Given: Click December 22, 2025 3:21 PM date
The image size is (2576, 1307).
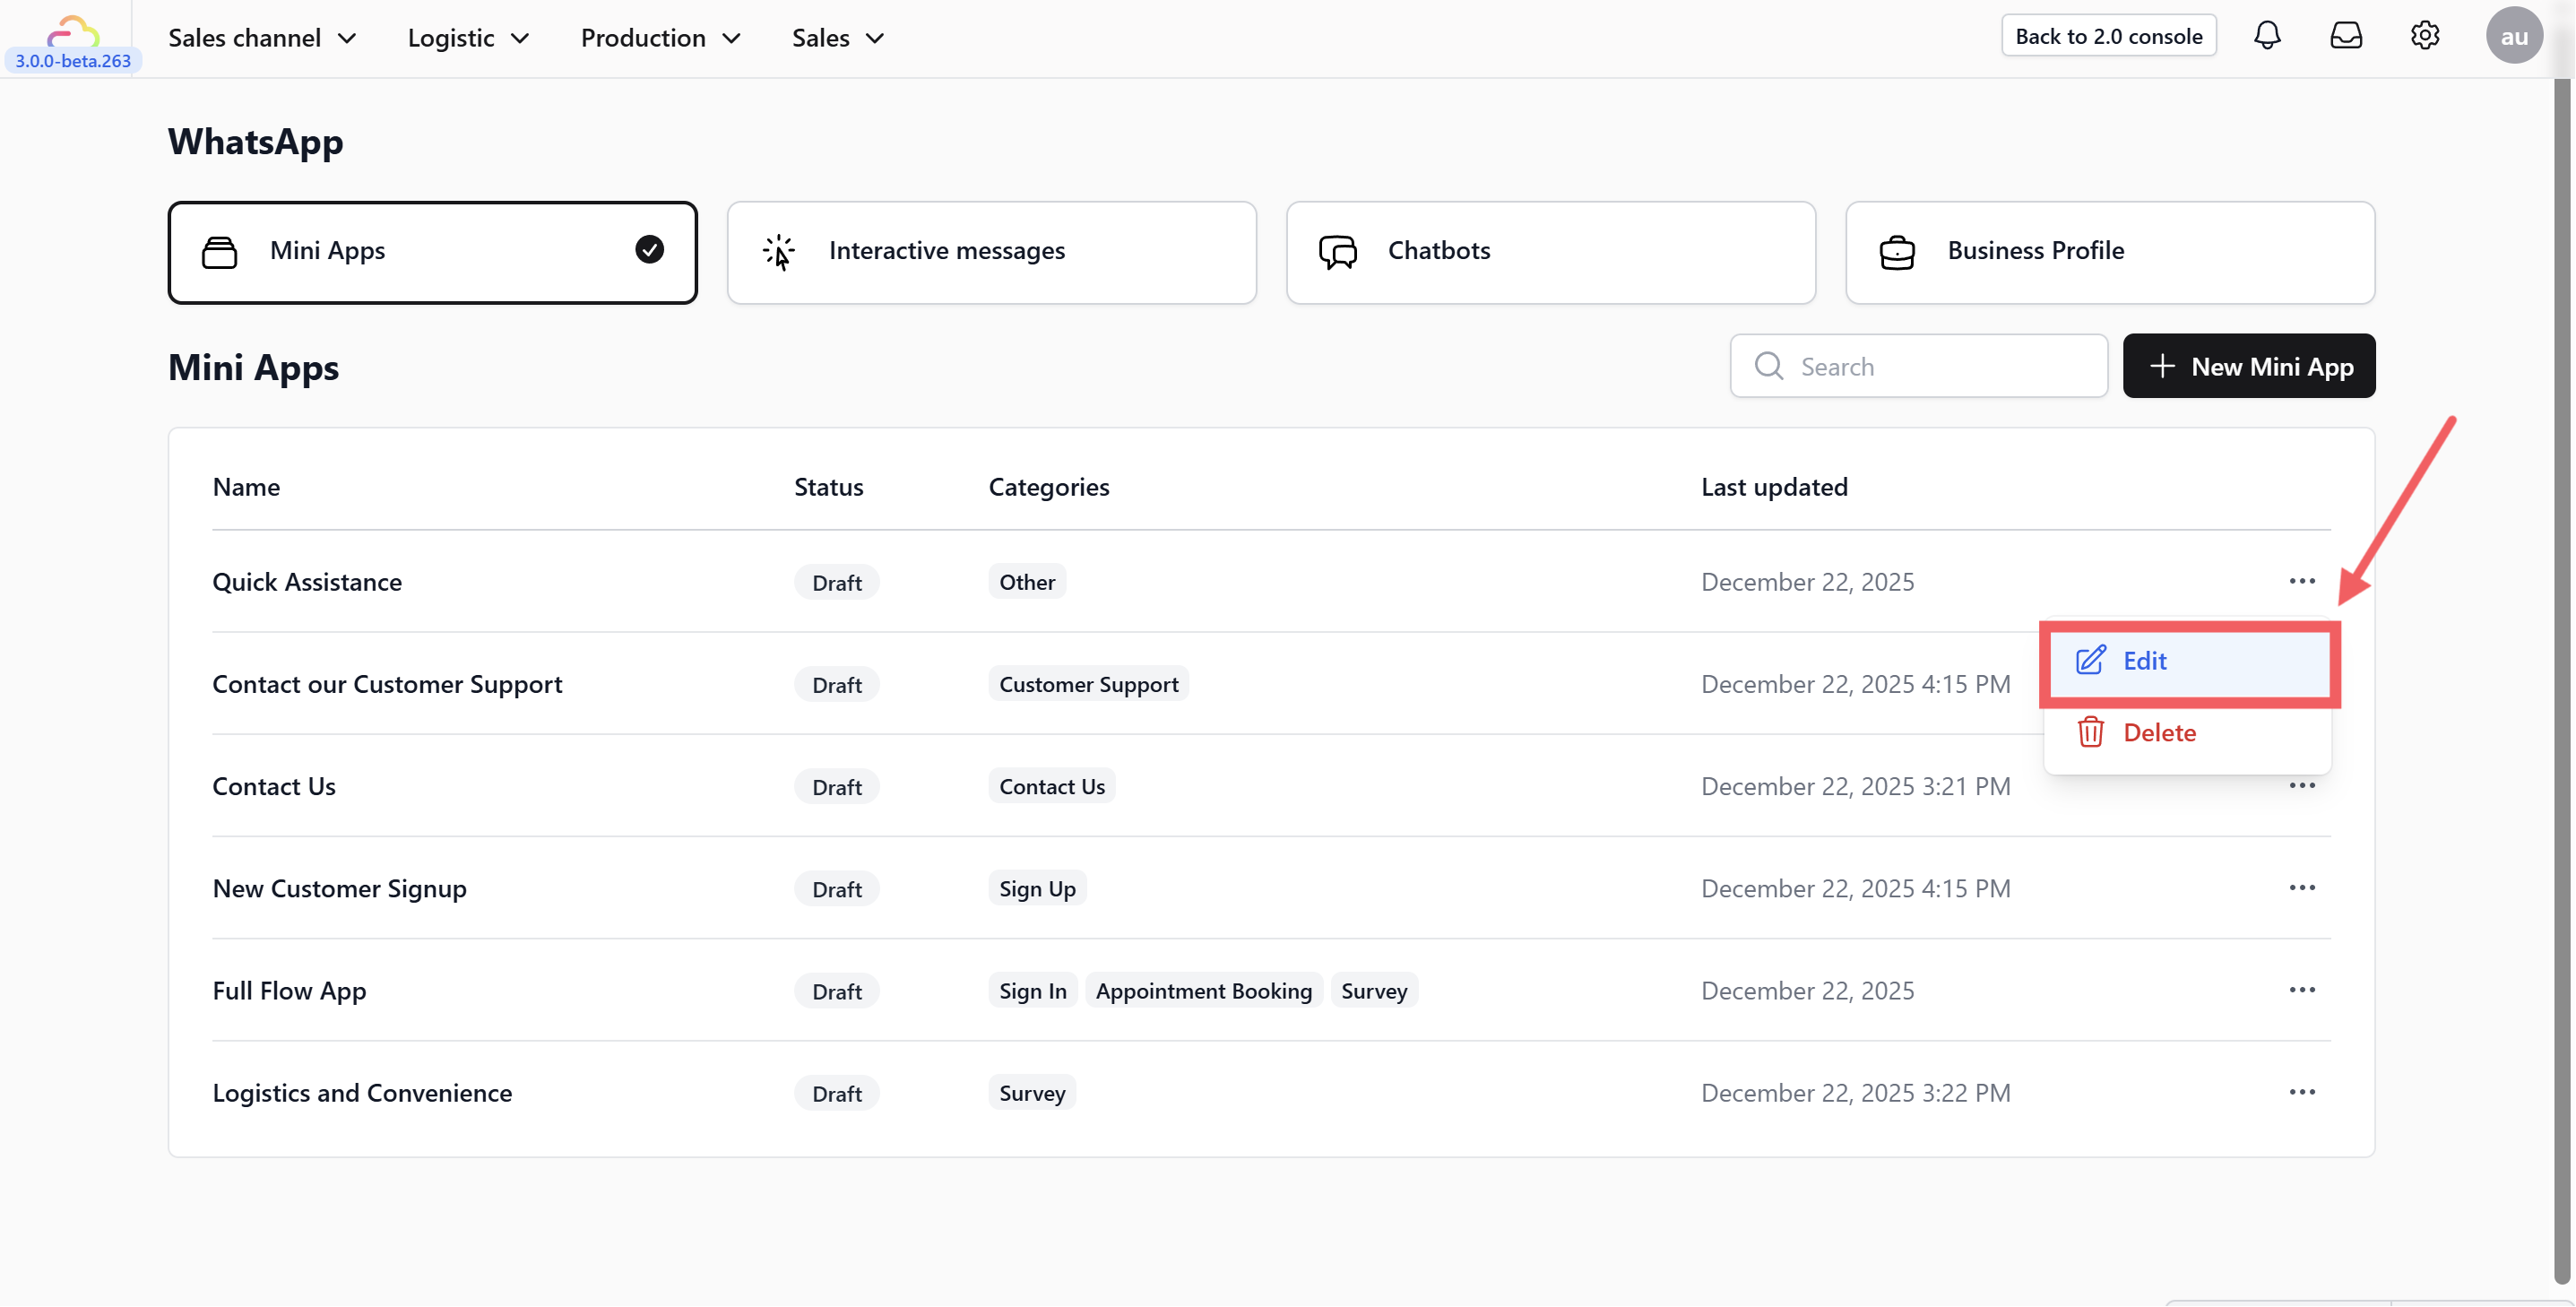Looking at the screenshot, I should point(1855,786).
